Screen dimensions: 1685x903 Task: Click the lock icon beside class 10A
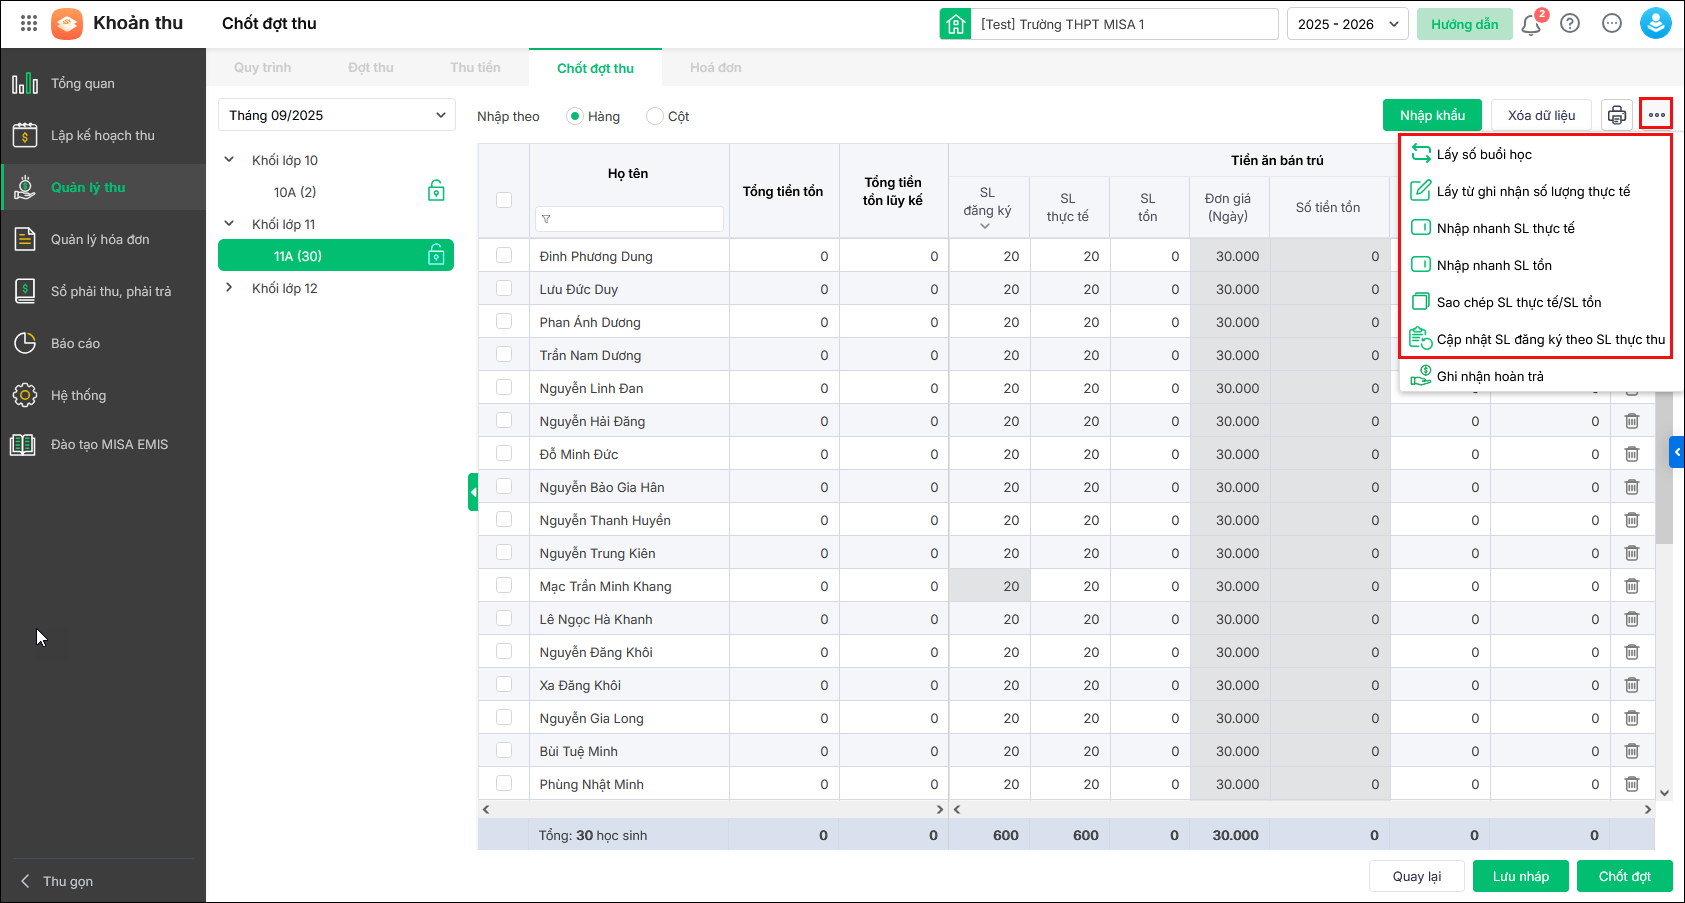436,192
